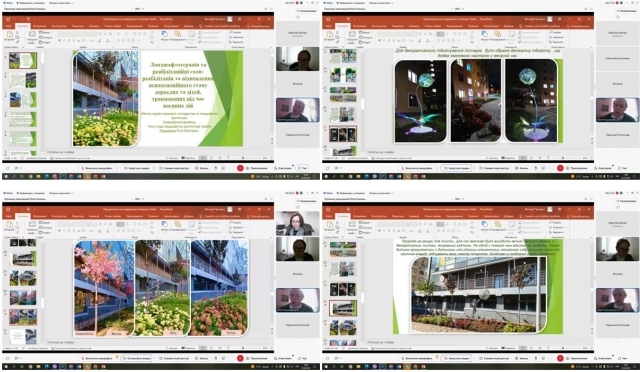Open microphone options arrow in title-slide window
The height and width of the screenshot is (372, 640).
(116, 168)
